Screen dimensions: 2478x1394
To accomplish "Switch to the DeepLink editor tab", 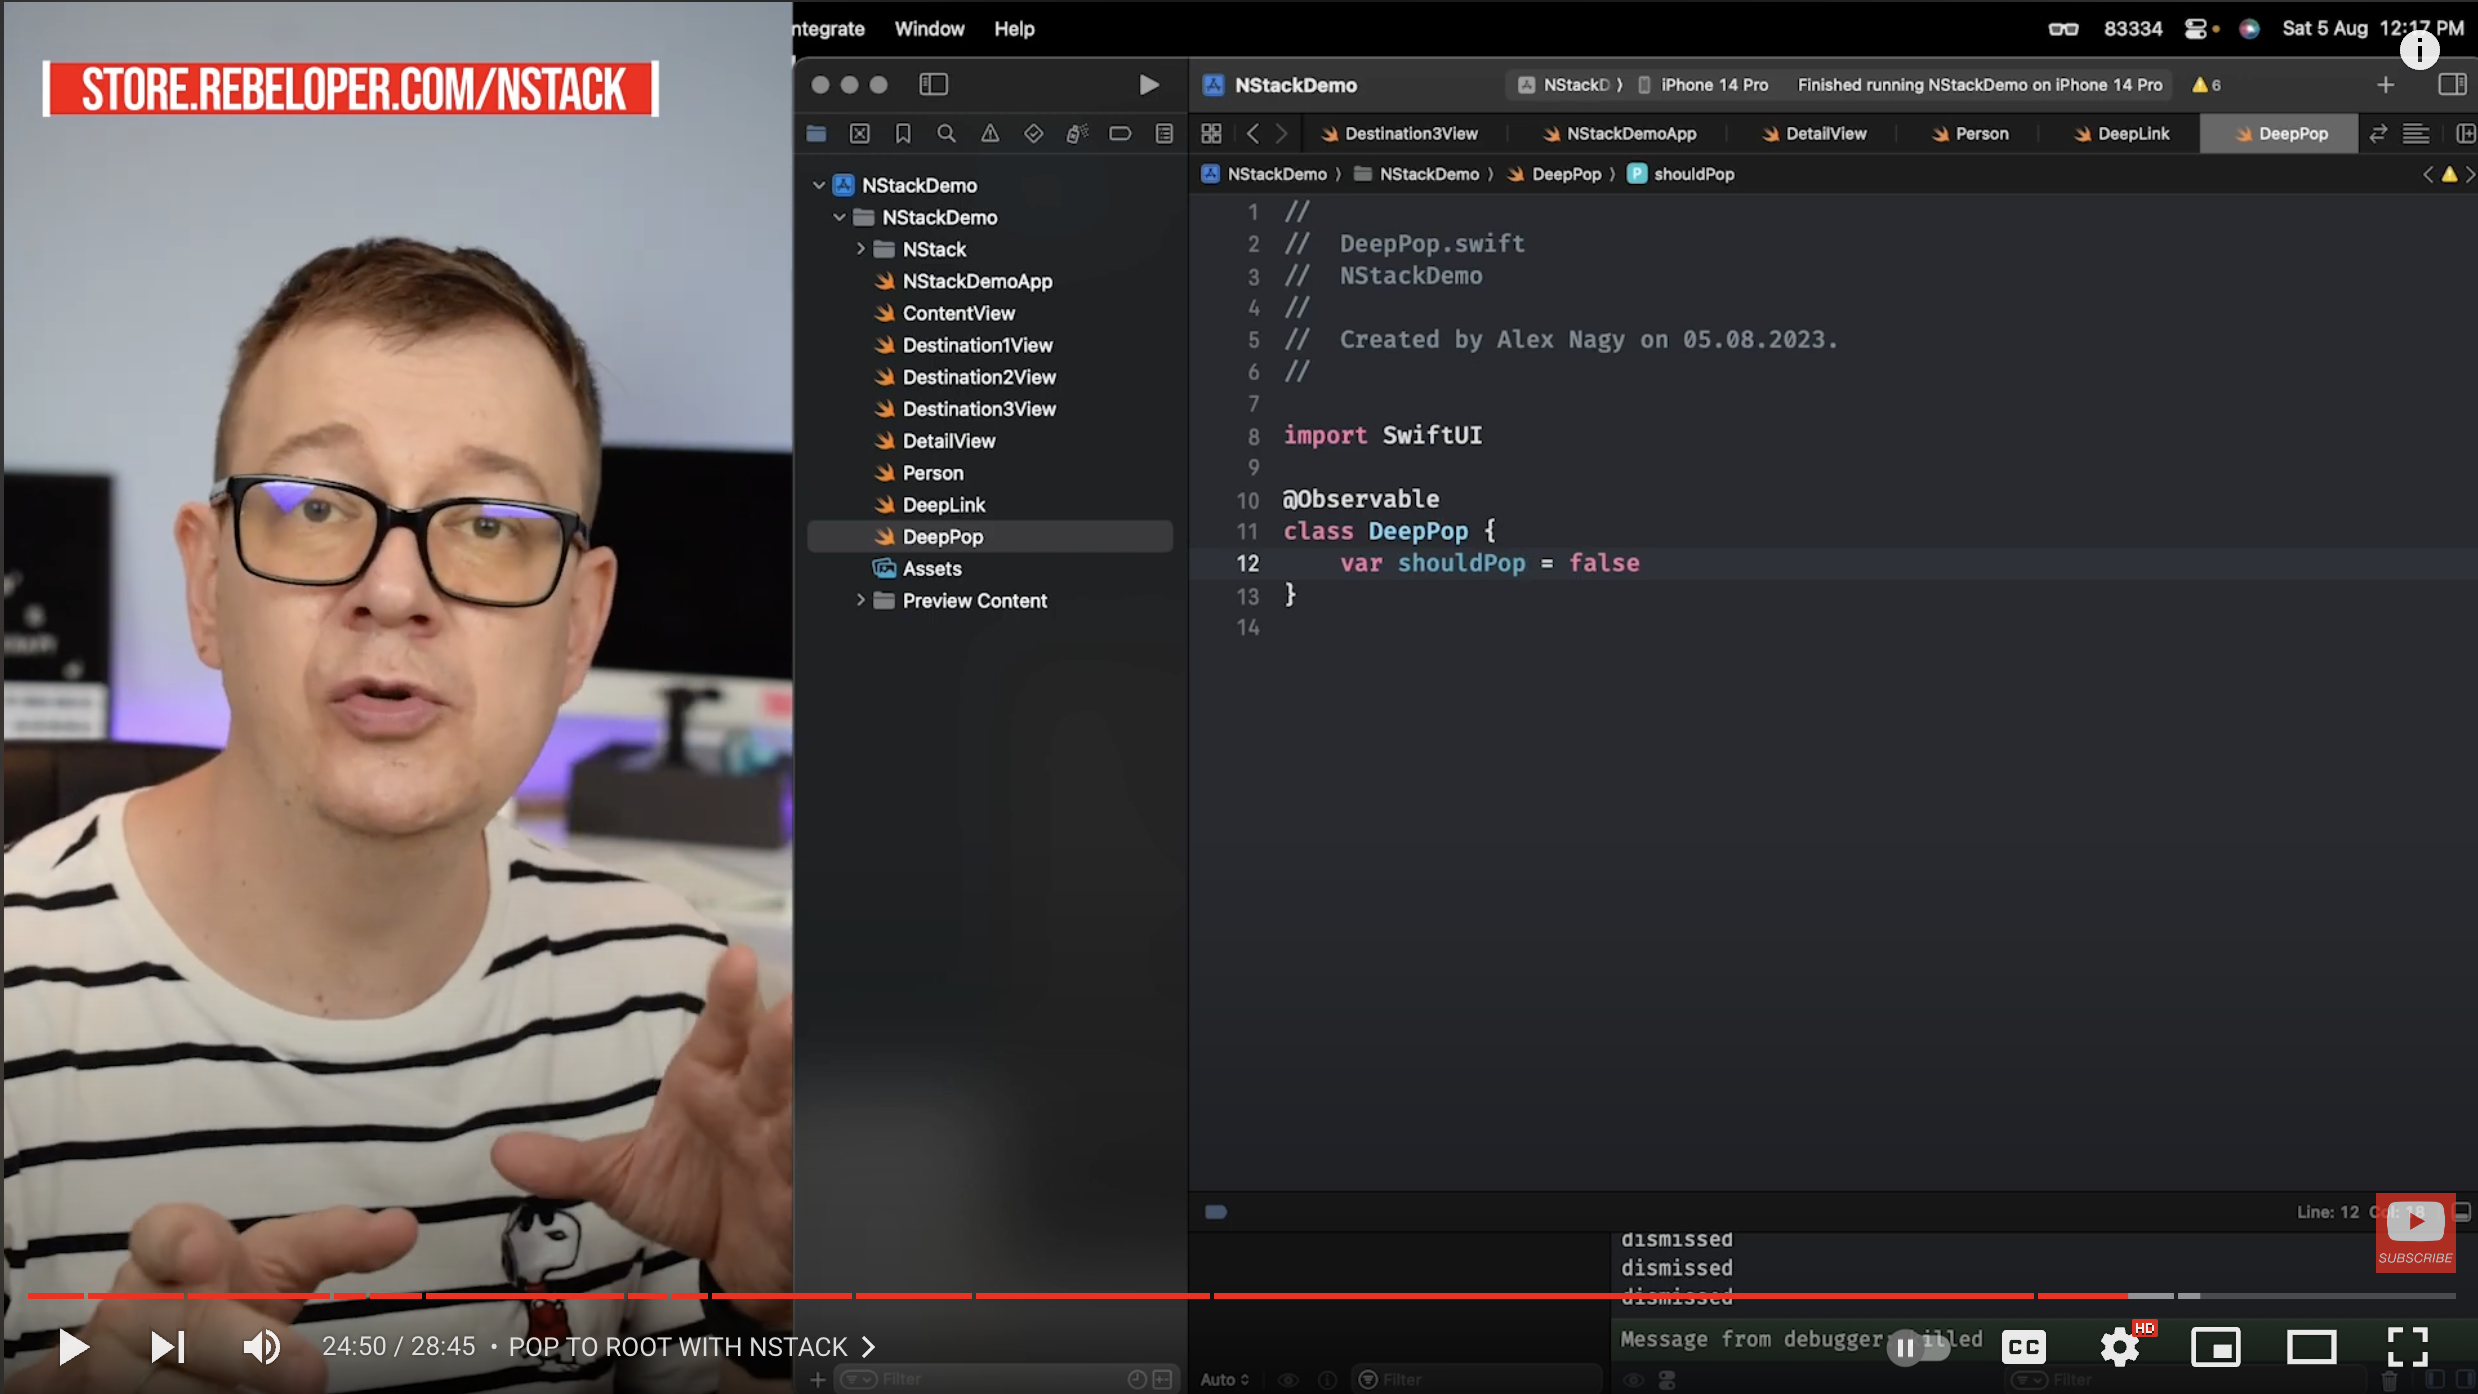I will [2121, 133].
